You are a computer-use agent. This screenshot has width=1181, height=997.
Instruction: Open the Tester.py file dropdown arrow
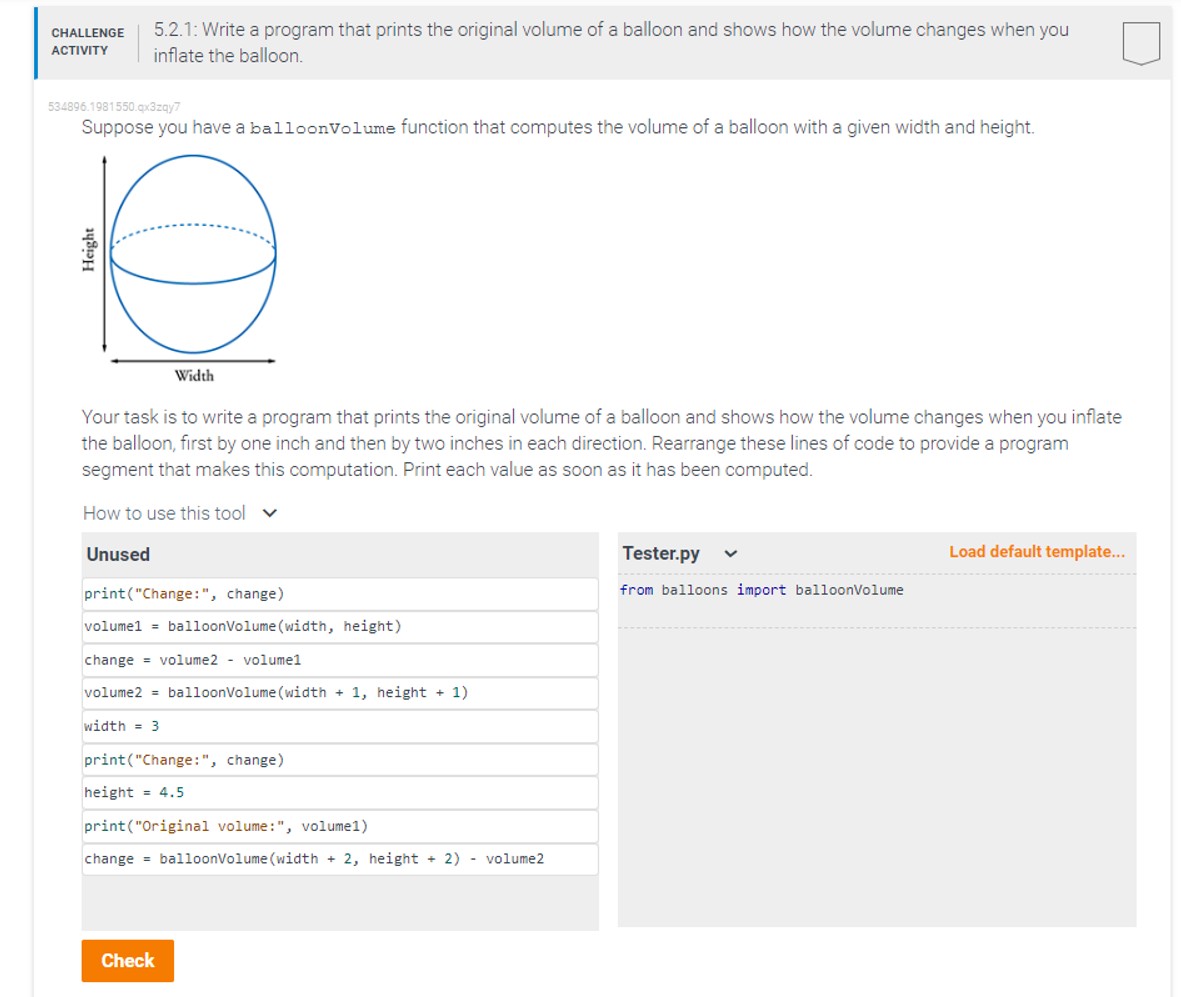[x=731, y=551]
